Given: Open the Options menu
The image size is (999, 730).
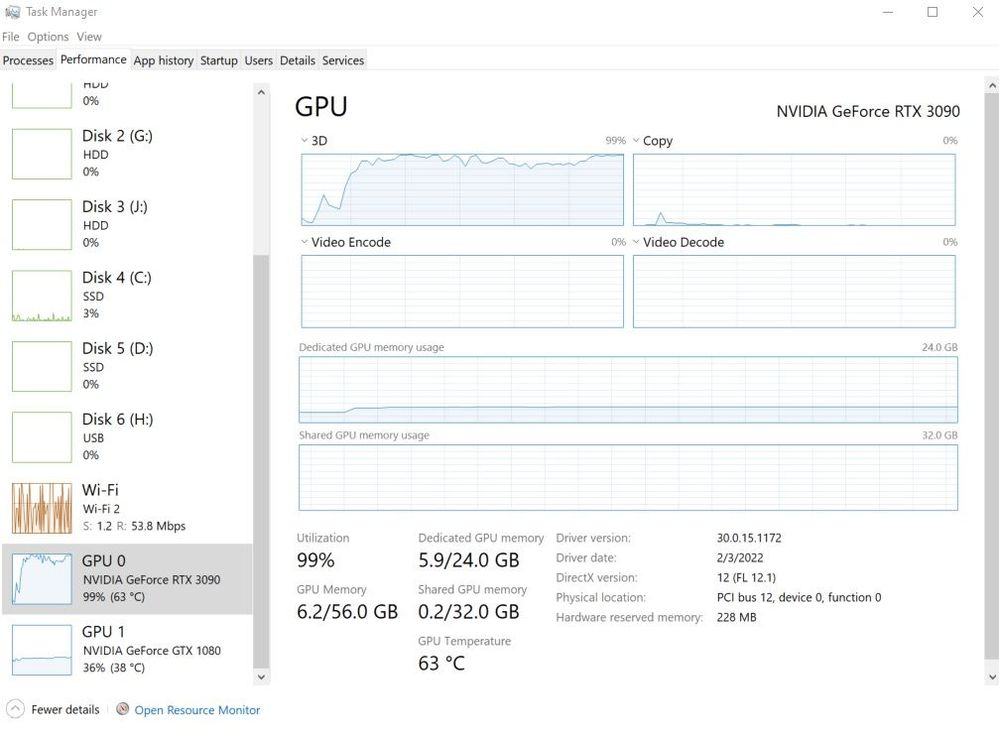Looking at the screenshot, I should tap(48, 37).
